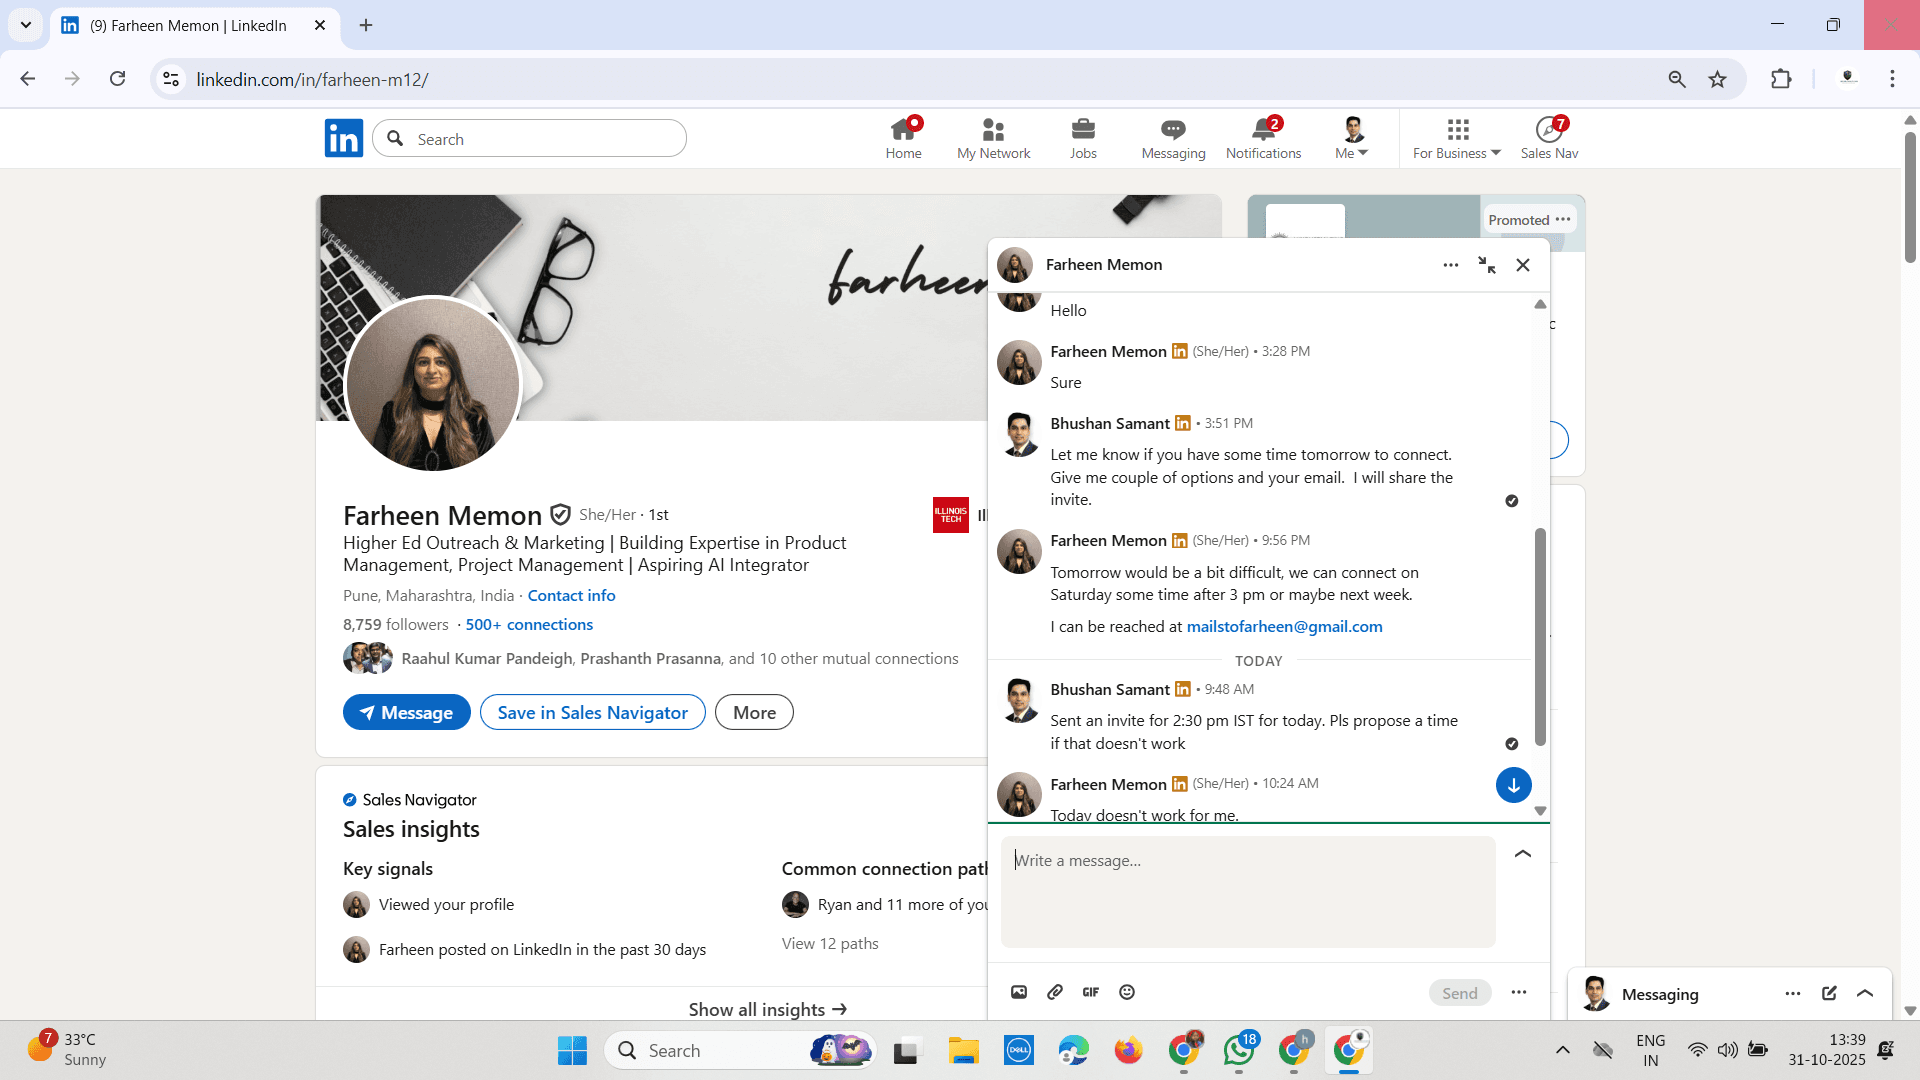The height and width of the screenshot is (1080, 1920).
Task: Go to My Network tab
Action: [993, 138]
